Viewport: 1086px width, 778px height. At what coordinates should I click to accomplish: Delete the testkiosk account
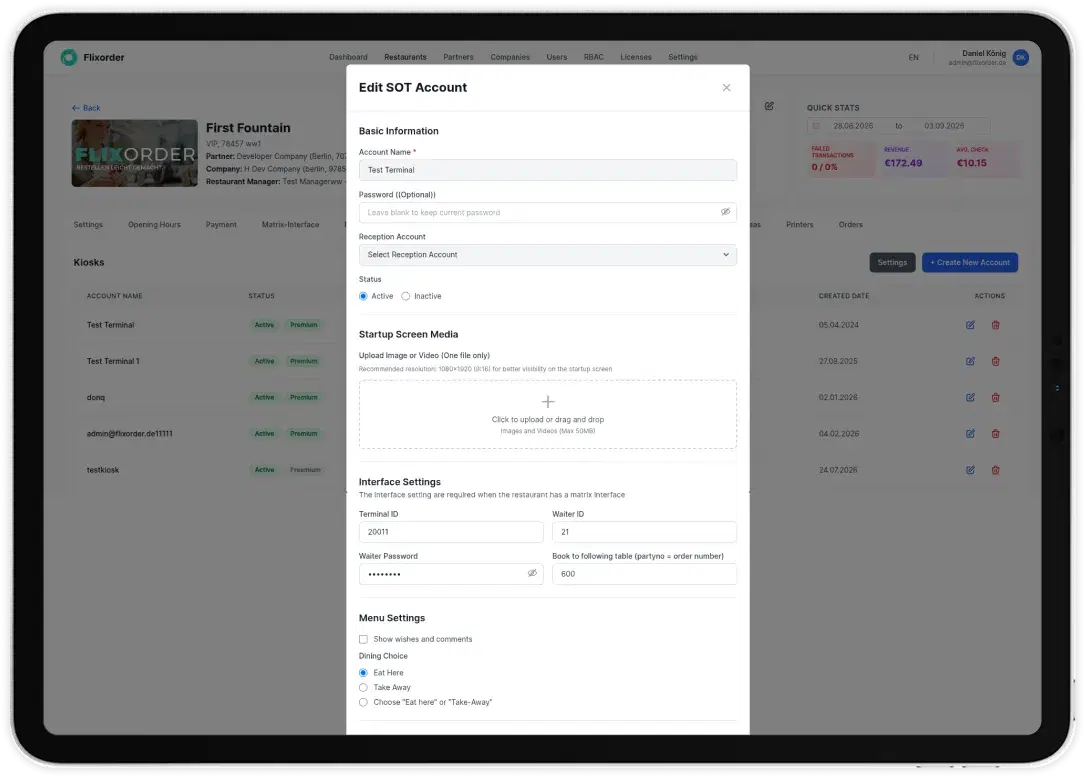(995, 470)
